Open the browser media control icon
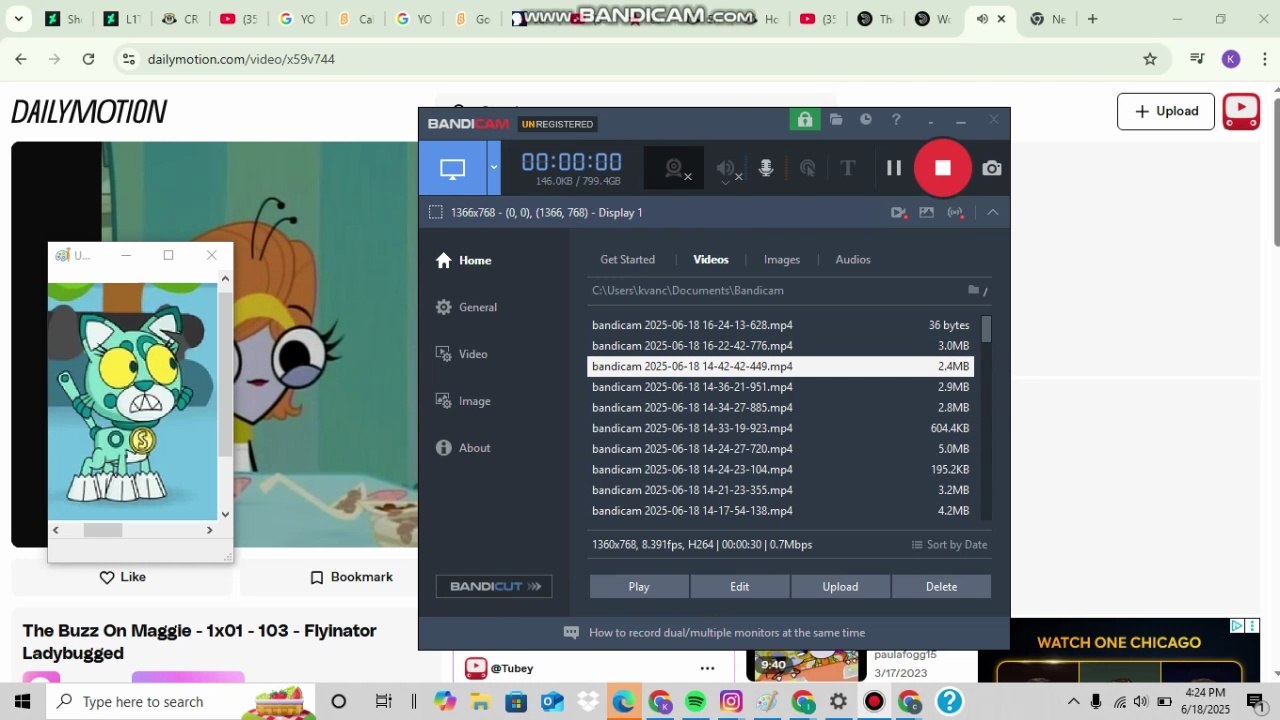The width and height of the screenshot is (1280, 720). pyautogui.click(x=1197, y=59)
